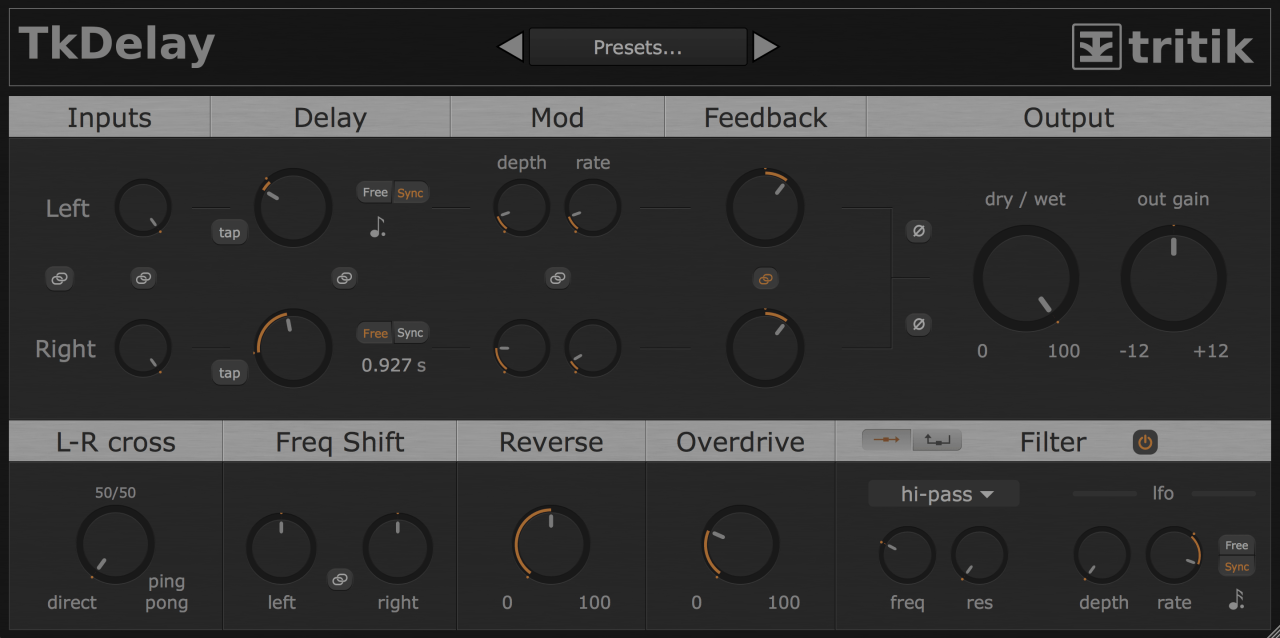This screenshot has width=1280, height=638.
Task: Click the Right mod depth knob
Action: click(522, 348)
